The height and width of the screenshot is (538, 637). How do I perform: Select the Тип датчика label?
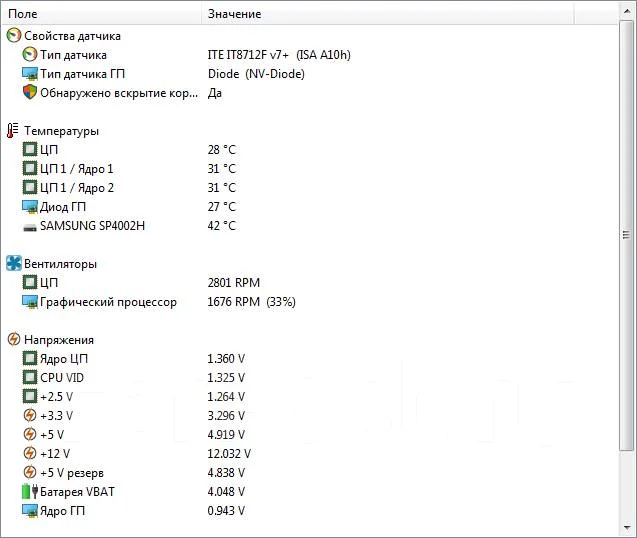coord(73,55)
